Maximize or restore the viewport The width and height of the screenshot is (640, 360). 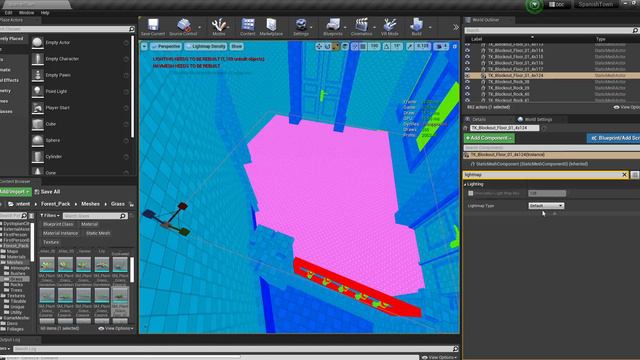455,47
